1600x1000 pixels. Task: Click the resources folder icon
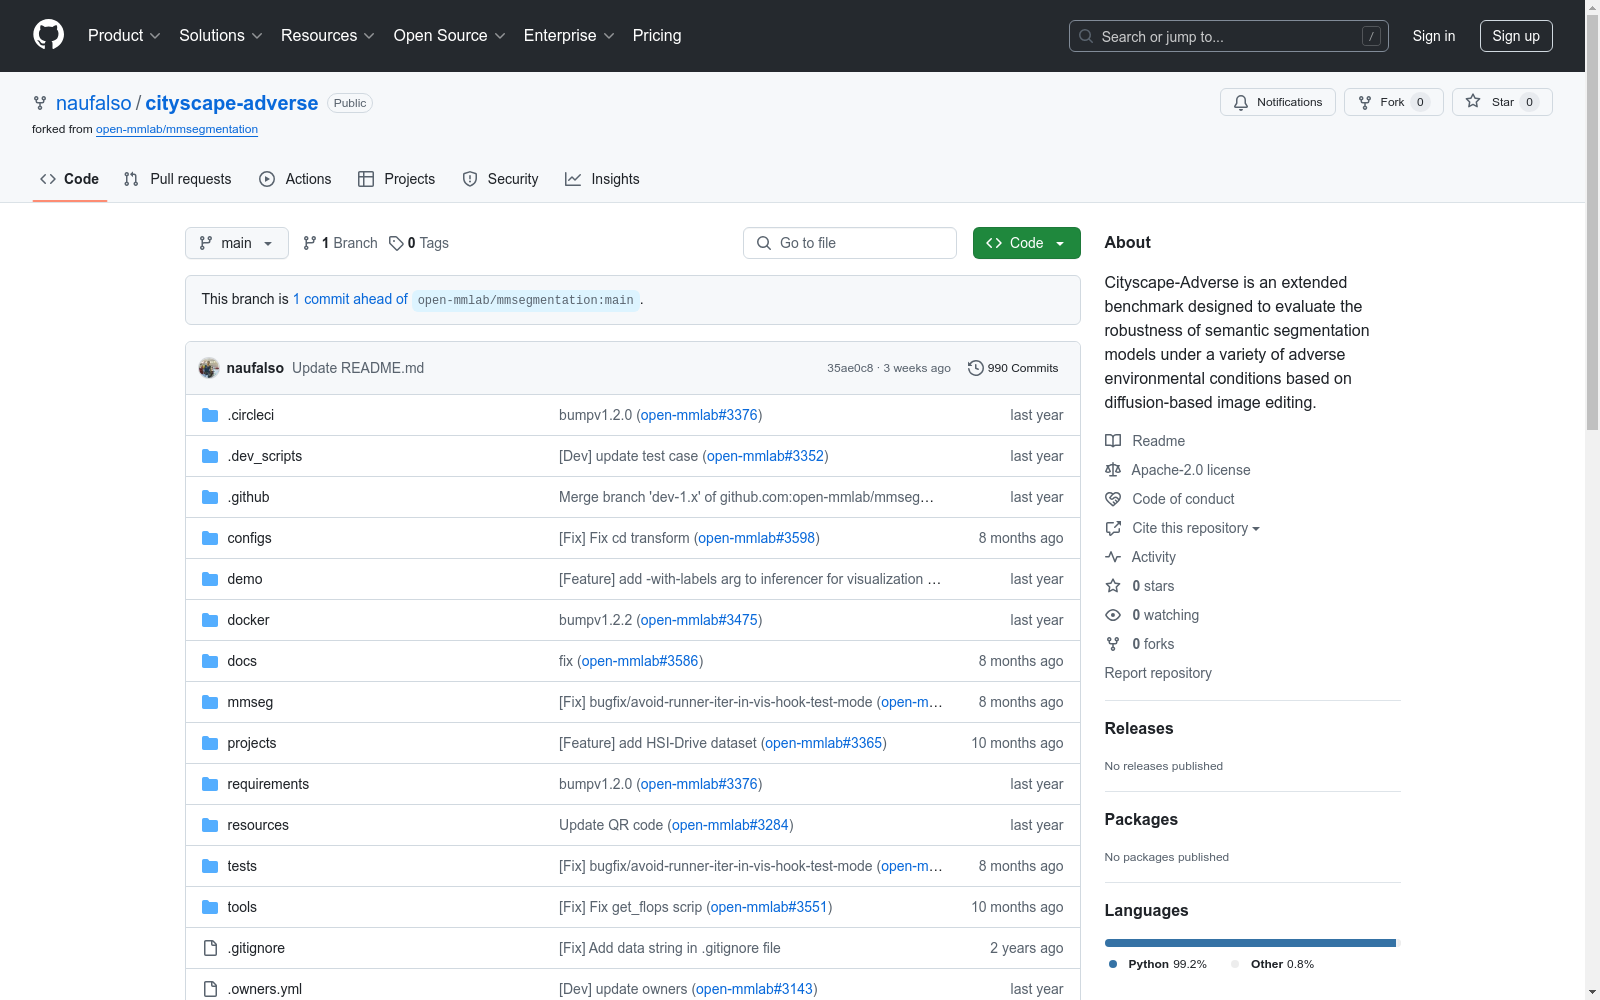[x=210, y=825]
